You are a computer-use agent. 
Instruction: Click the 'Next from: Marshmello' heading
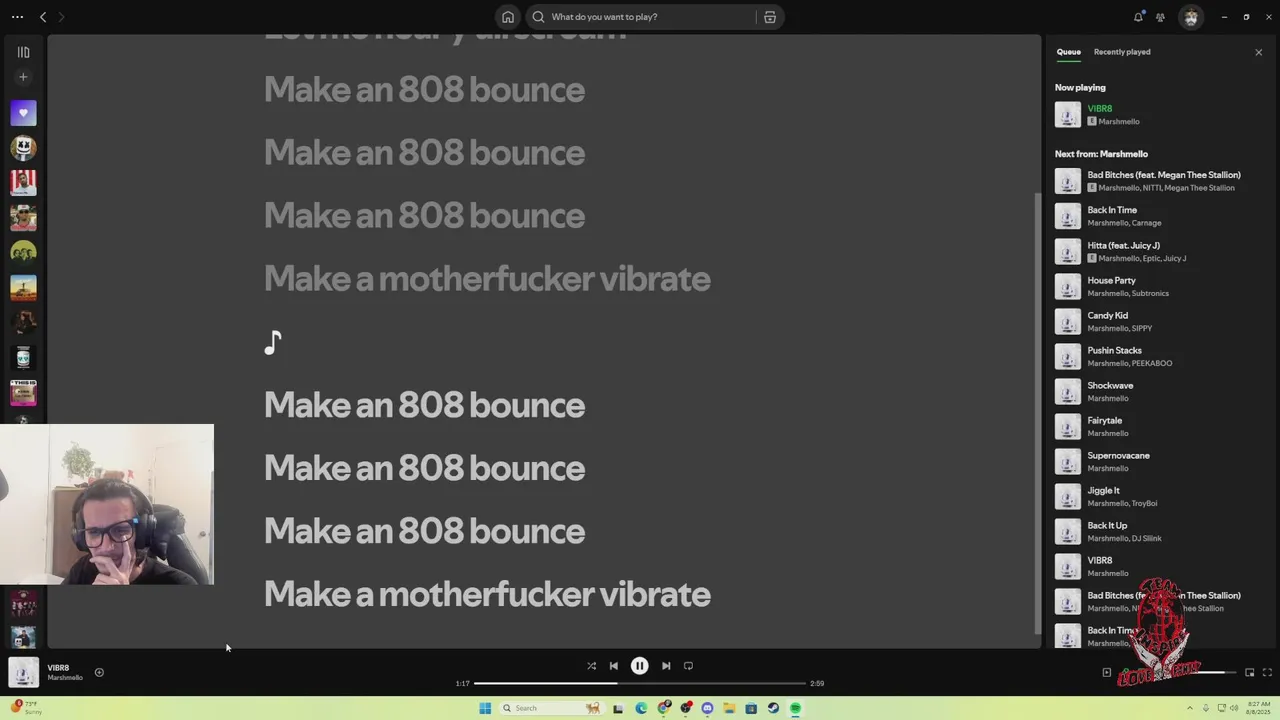(x=1101, y=154)
